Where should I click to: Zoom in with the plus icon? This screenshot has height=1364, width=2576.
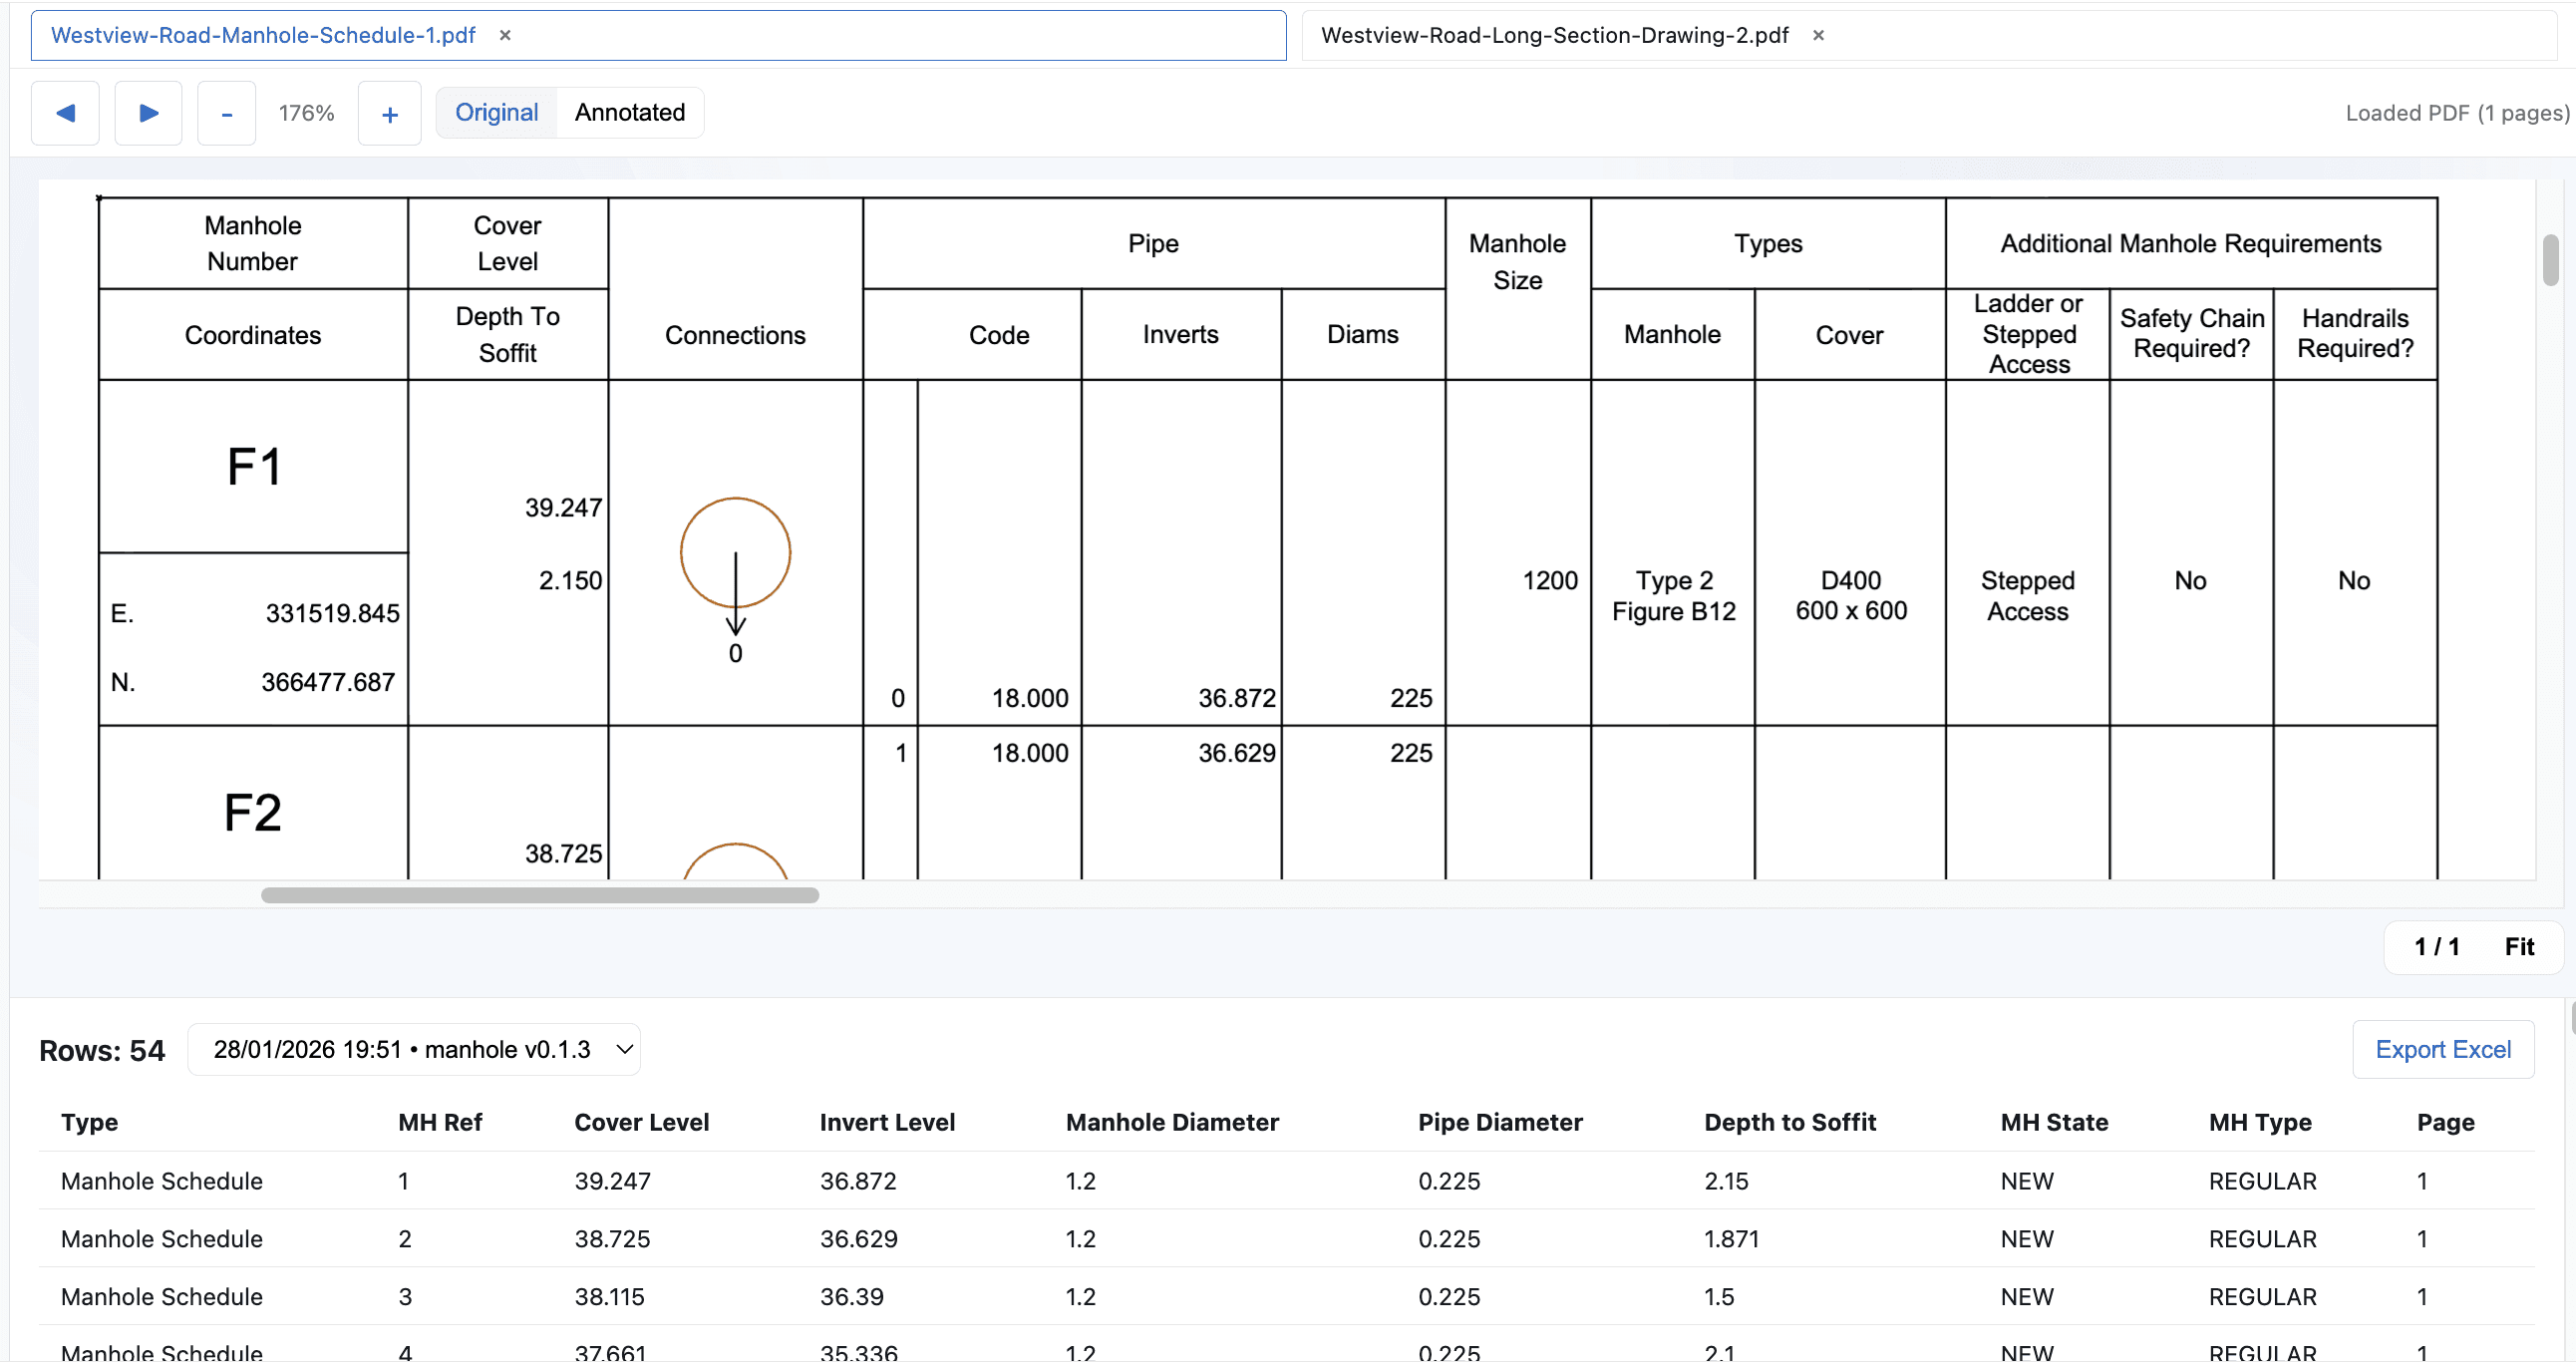[390, 114]
